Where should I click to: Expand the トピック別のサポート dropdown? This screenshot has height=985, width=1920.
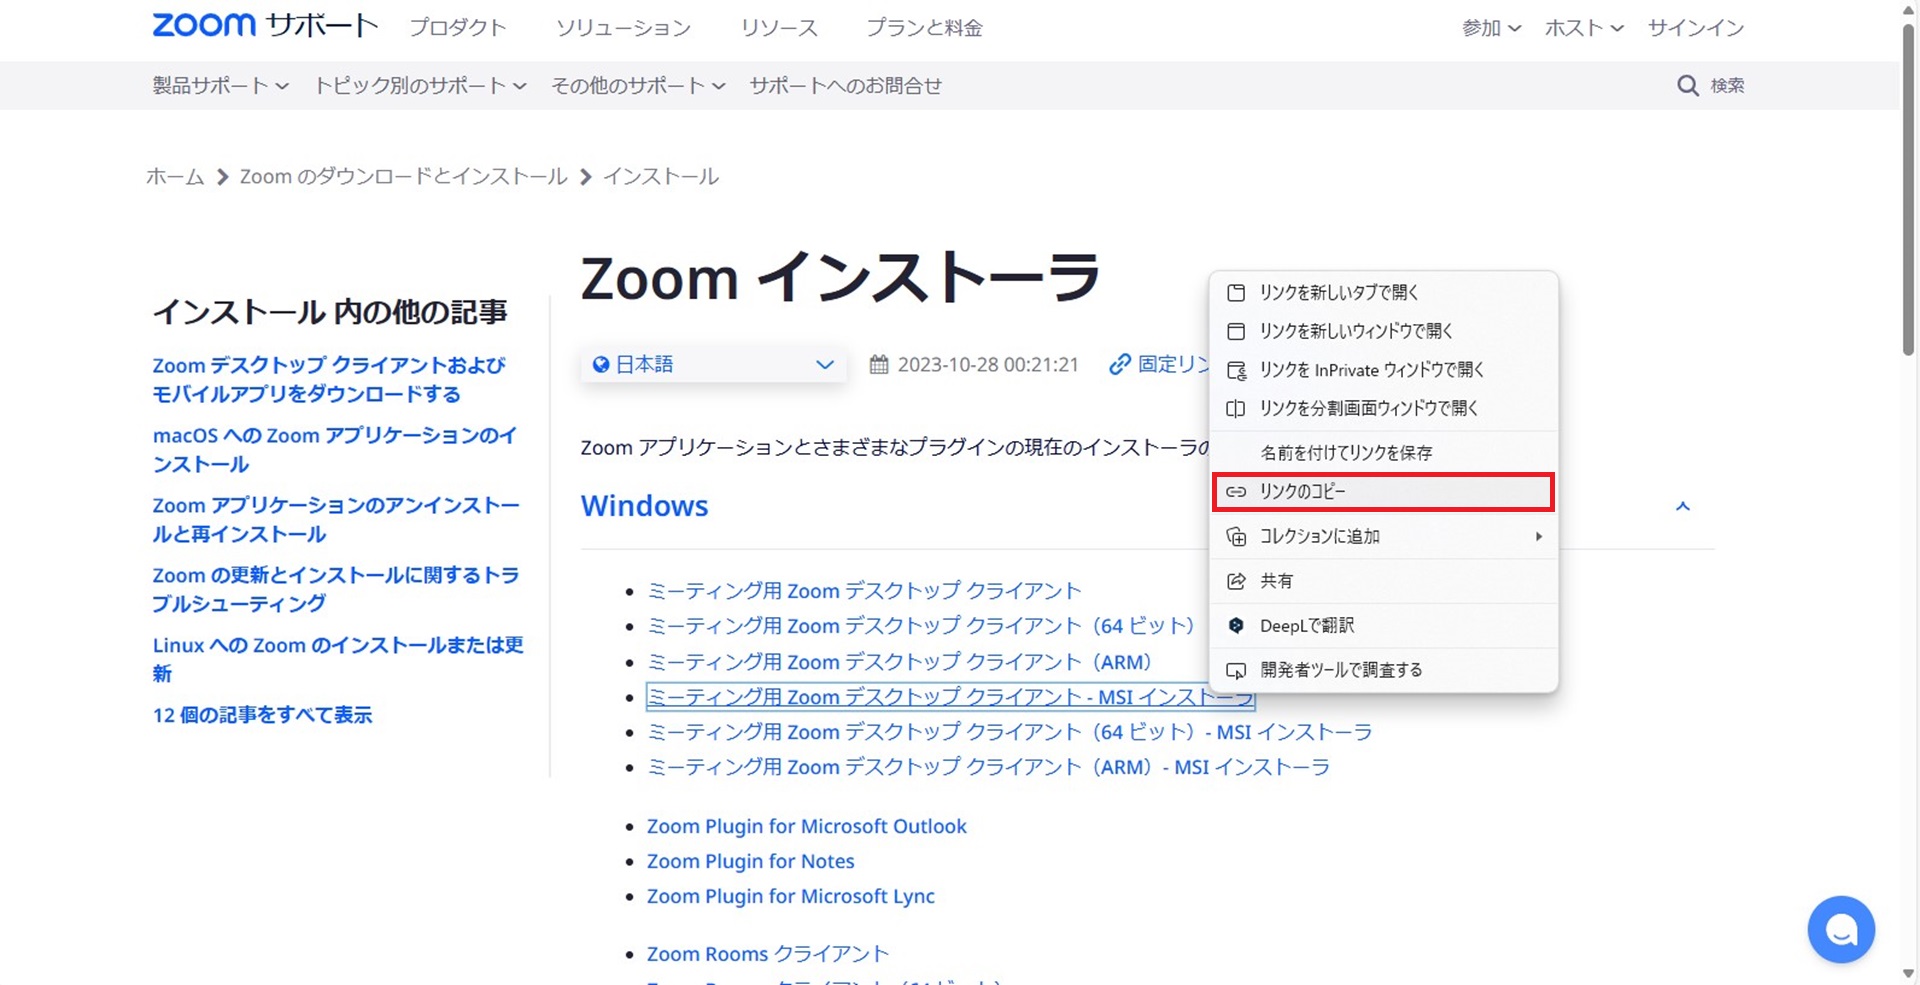(420, 86)
